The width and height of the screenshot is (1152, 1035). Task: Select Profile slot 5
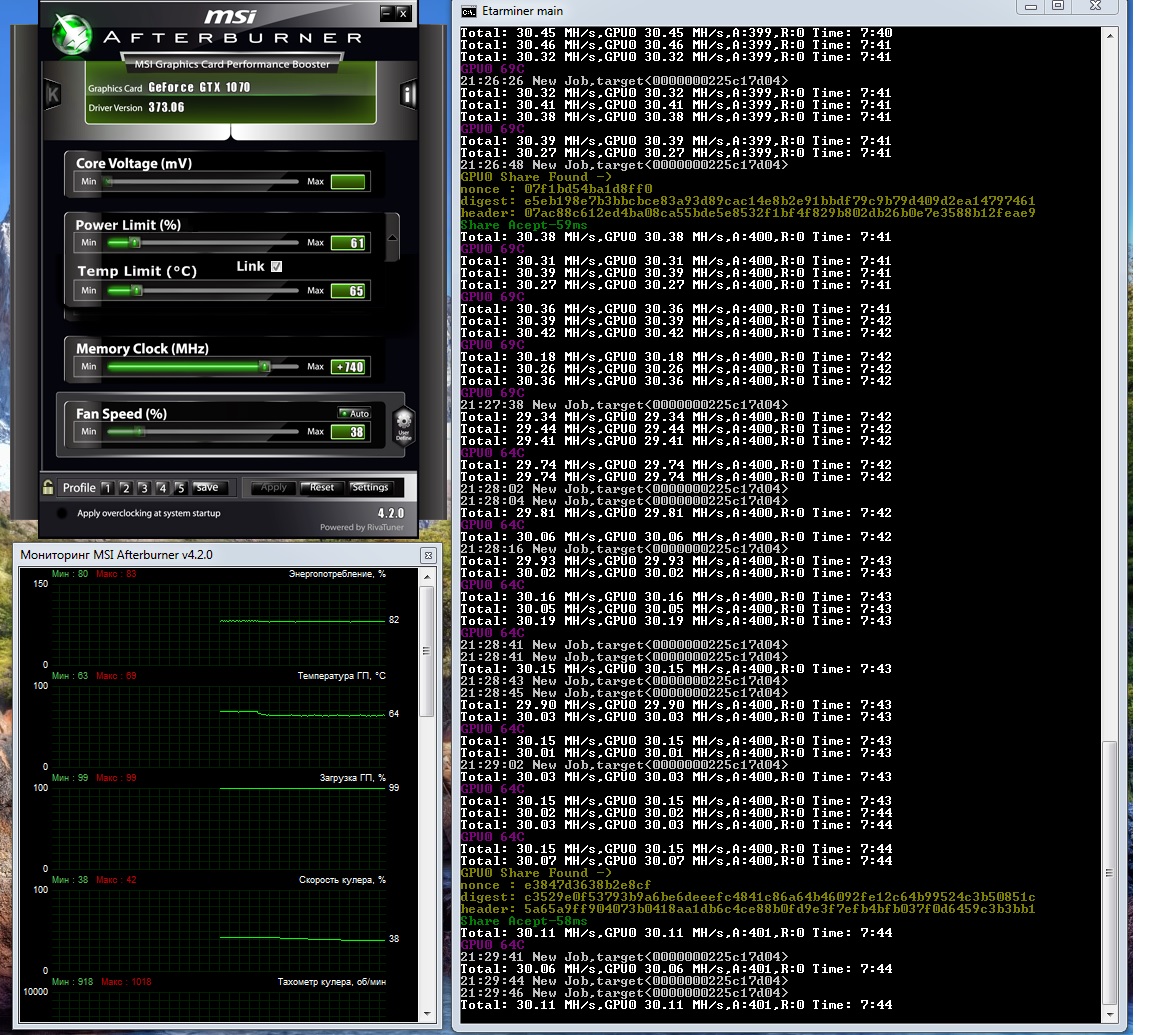click(180, 488)
